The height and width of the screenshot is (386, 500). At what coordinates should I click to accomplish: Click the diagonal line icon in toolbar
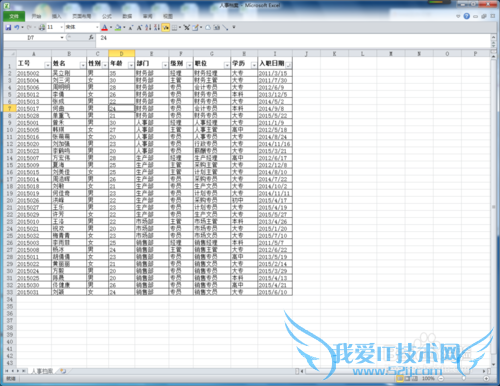[225, 28]
